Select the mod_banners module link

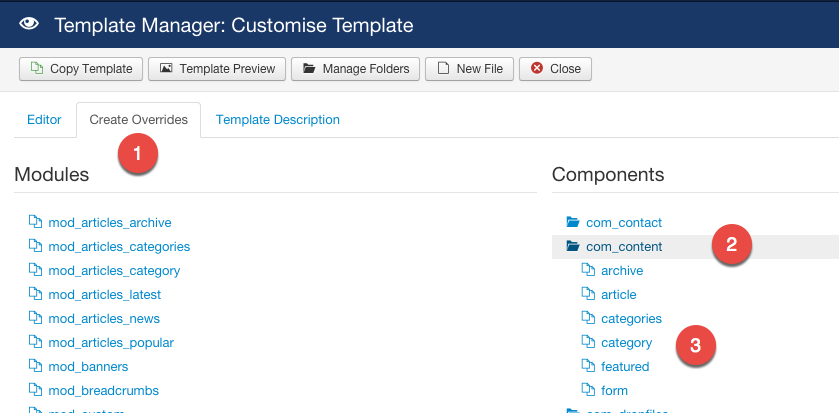pos(88,367)
